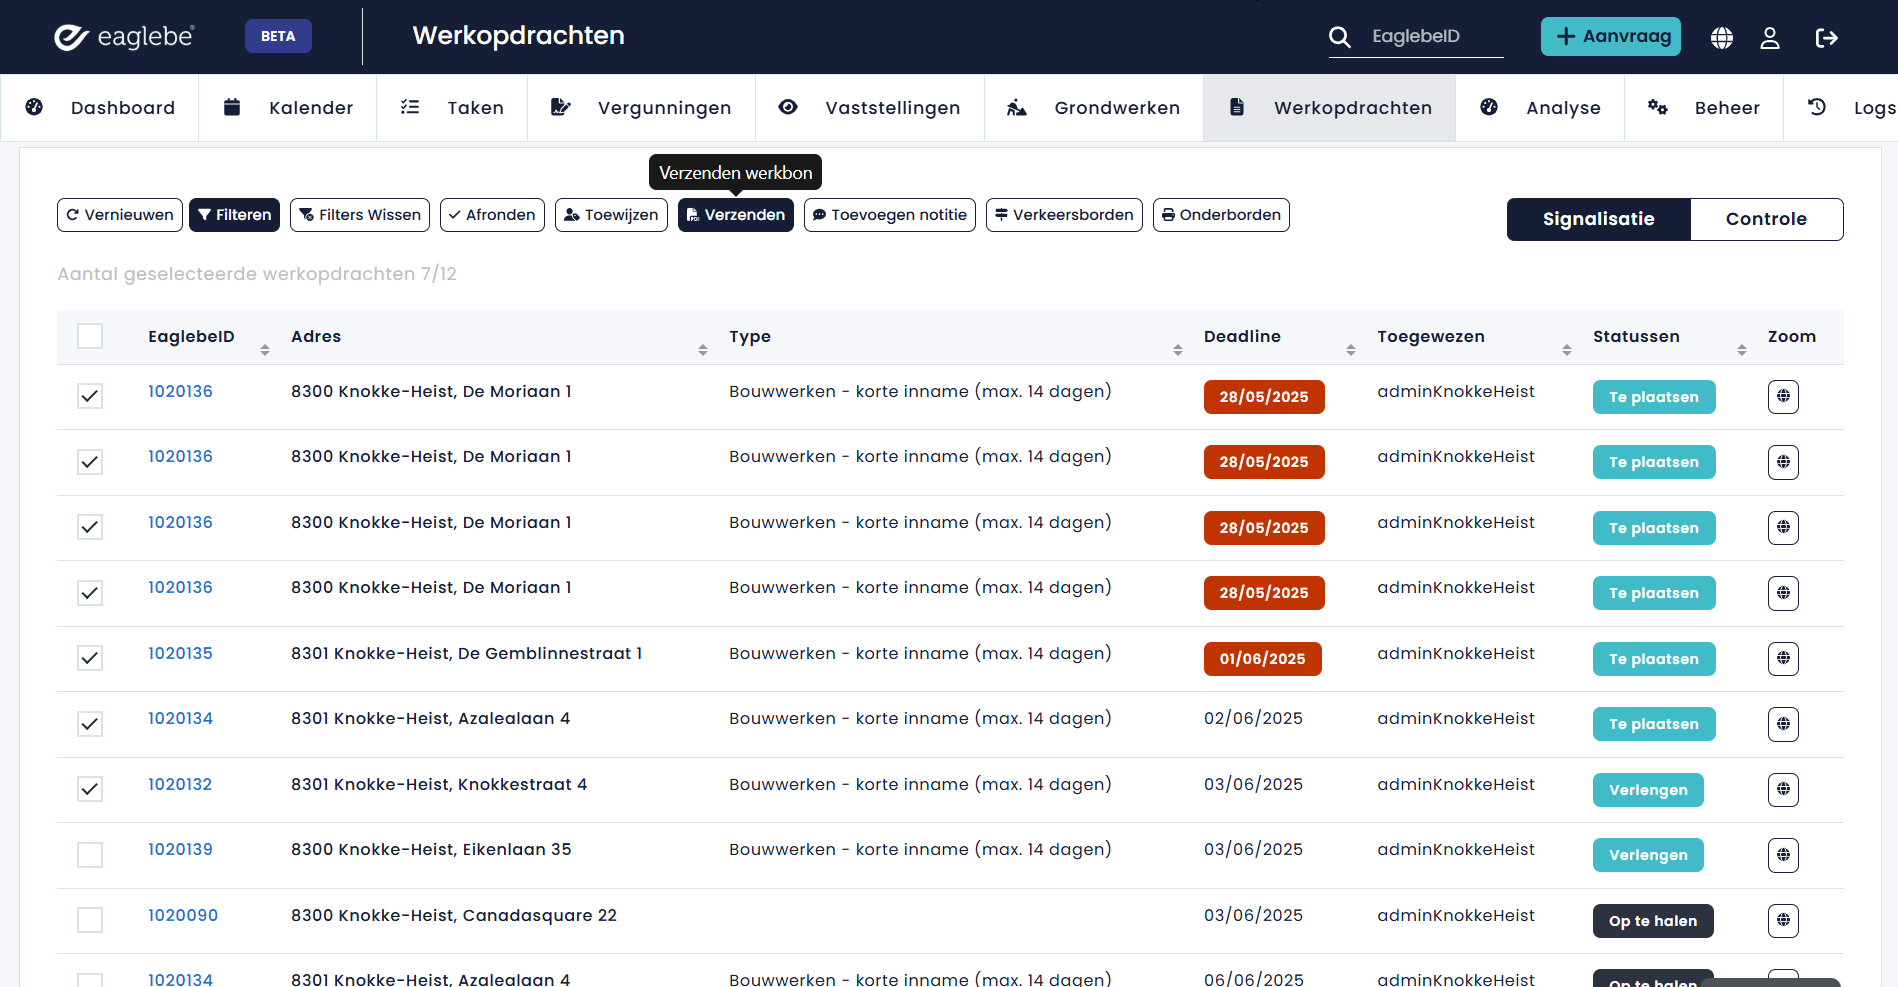Open EaglebeID link 1020090

coord(183,915)
